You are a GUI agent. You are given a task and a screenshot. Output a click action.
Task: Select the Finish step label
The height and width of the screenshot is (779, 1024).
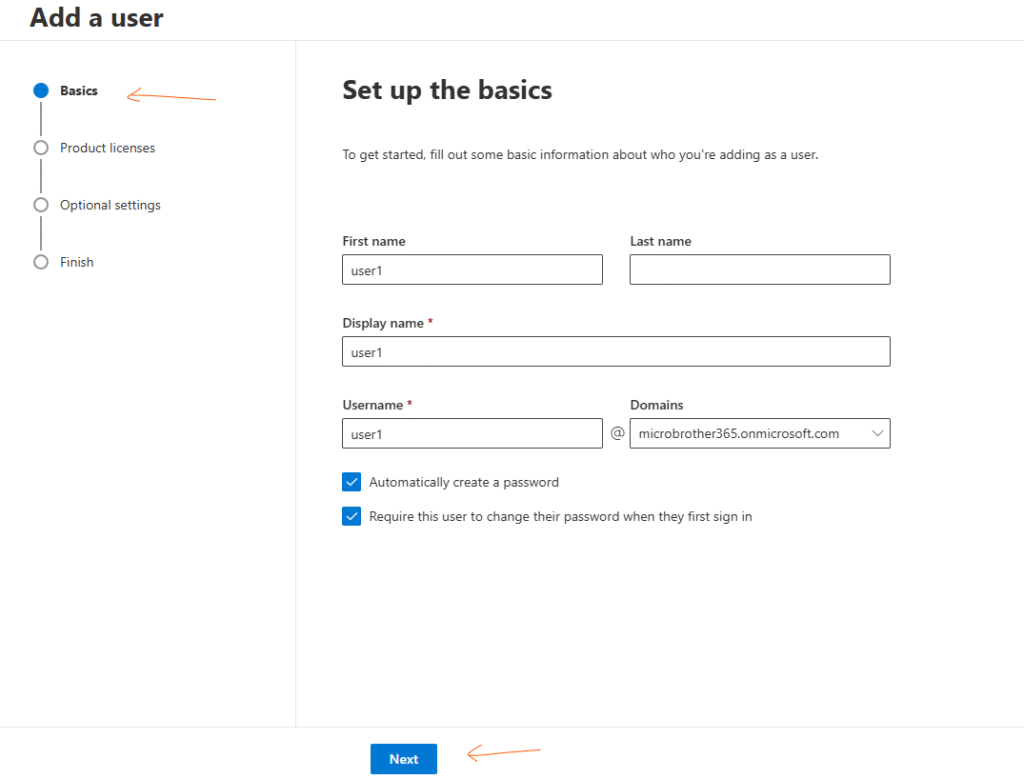[x=77, y=262]
